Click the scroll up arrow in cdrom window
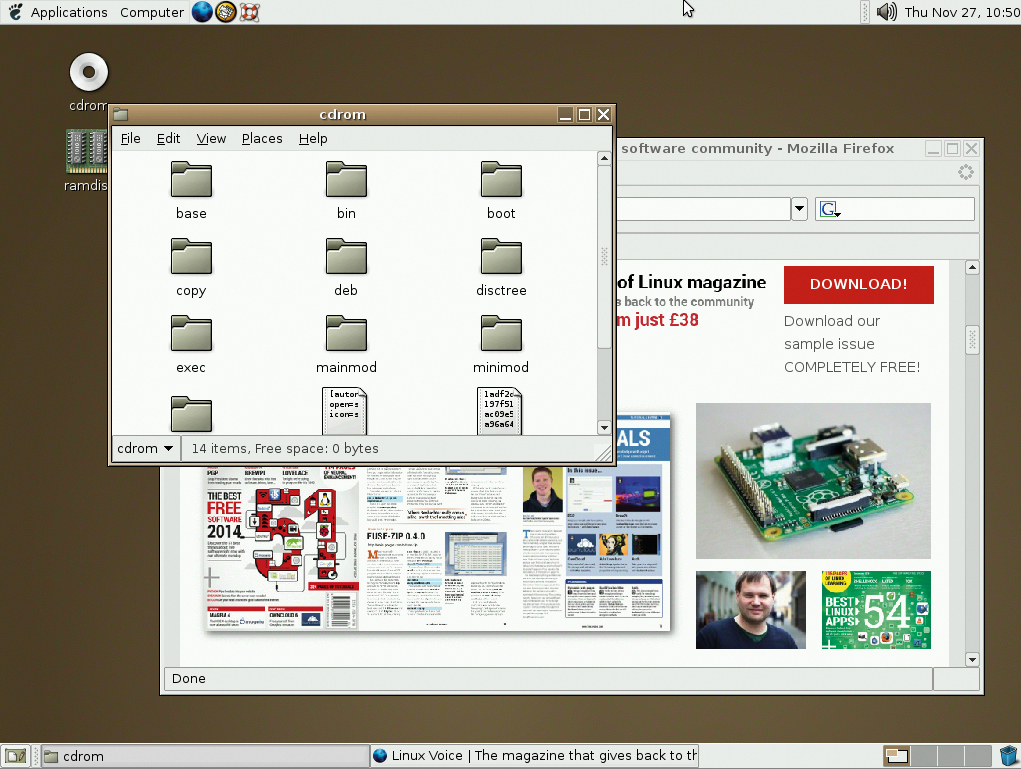 point(604,158)
